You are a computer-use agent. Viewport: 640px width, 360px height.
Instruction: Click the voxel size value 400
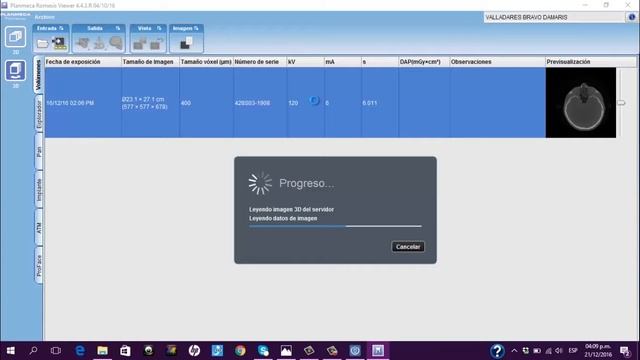186,103
